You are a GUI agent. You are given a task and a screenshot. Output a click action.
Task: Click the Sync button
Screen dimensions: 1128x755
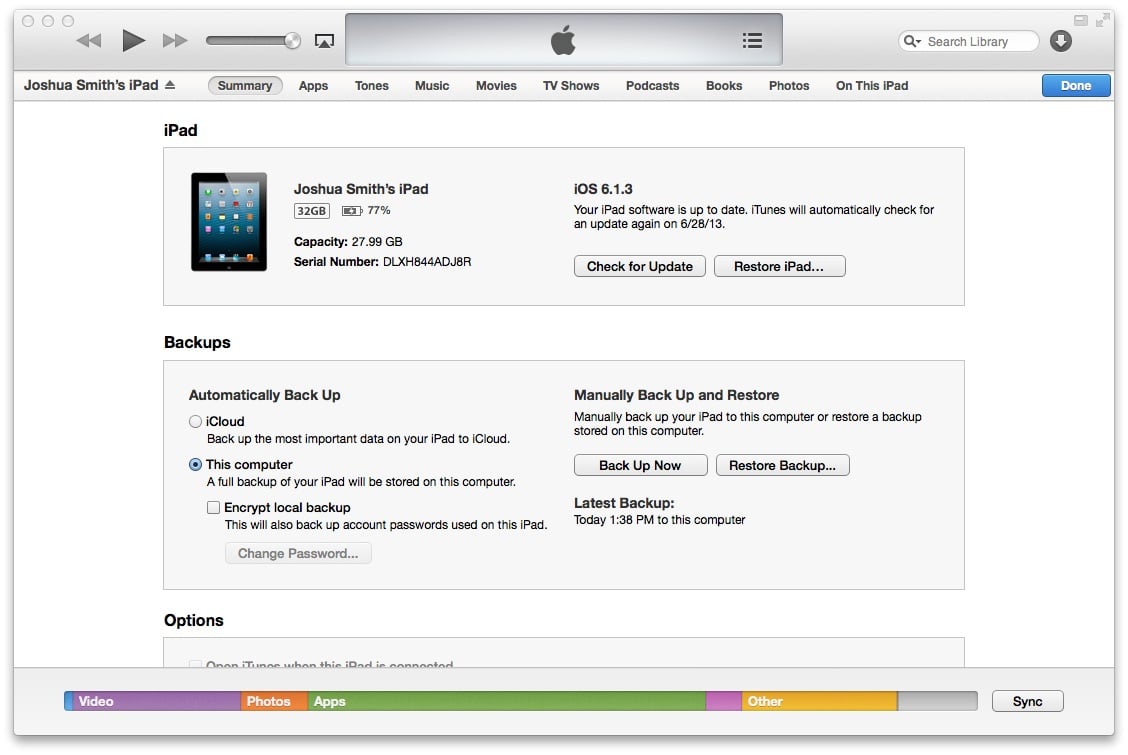click(x=1027, y=701)
